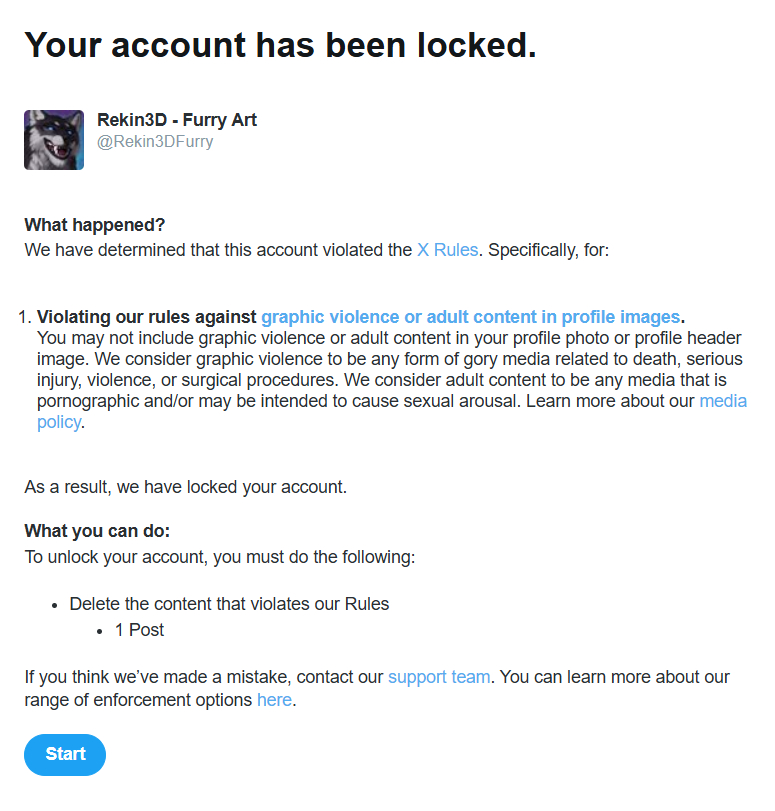The height and width of the screenshot is (811, 775).
Task: Click the 'Your account has been locked.' heading
Action: tap(280, 46)
